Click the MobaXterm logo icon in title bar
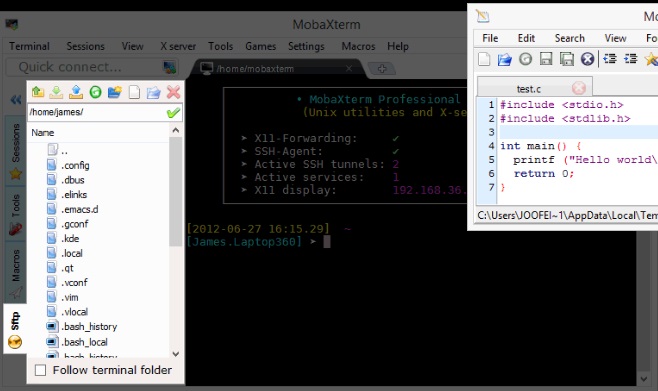This screenshot has height=391, width=658. coord(11,24)
